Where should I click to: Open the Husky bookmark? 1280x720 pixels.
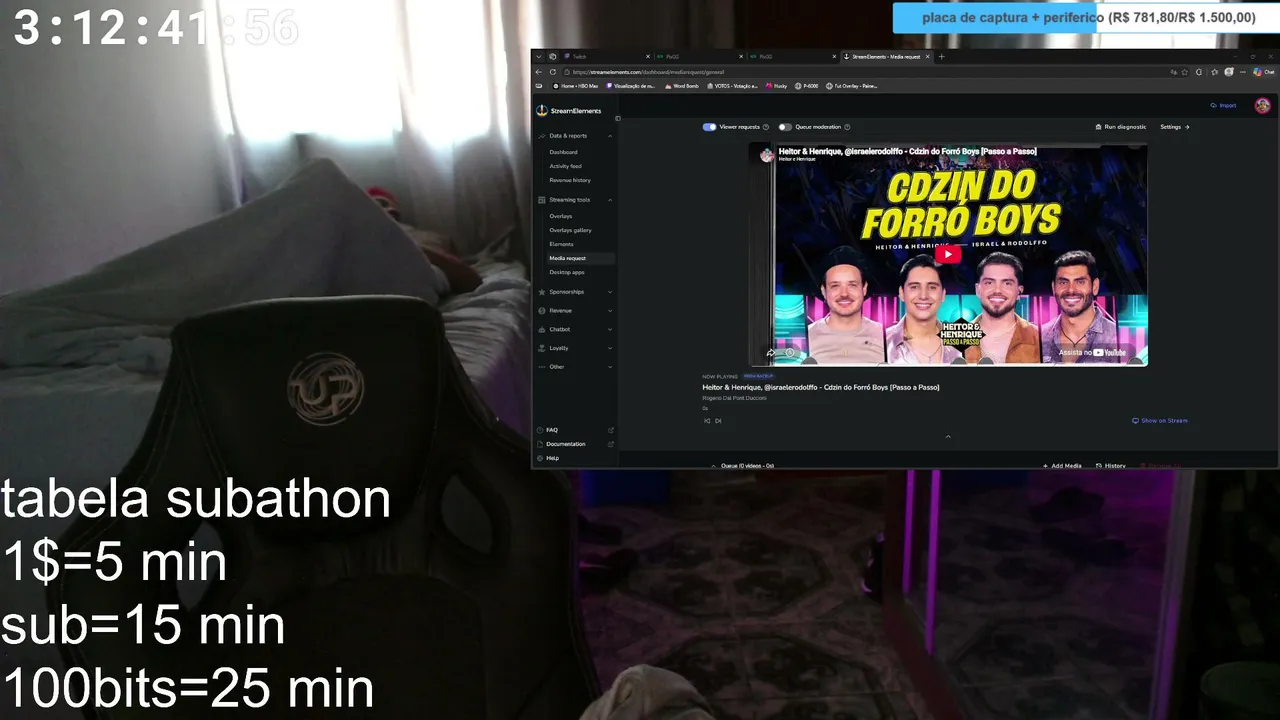[x=777, y=86]
